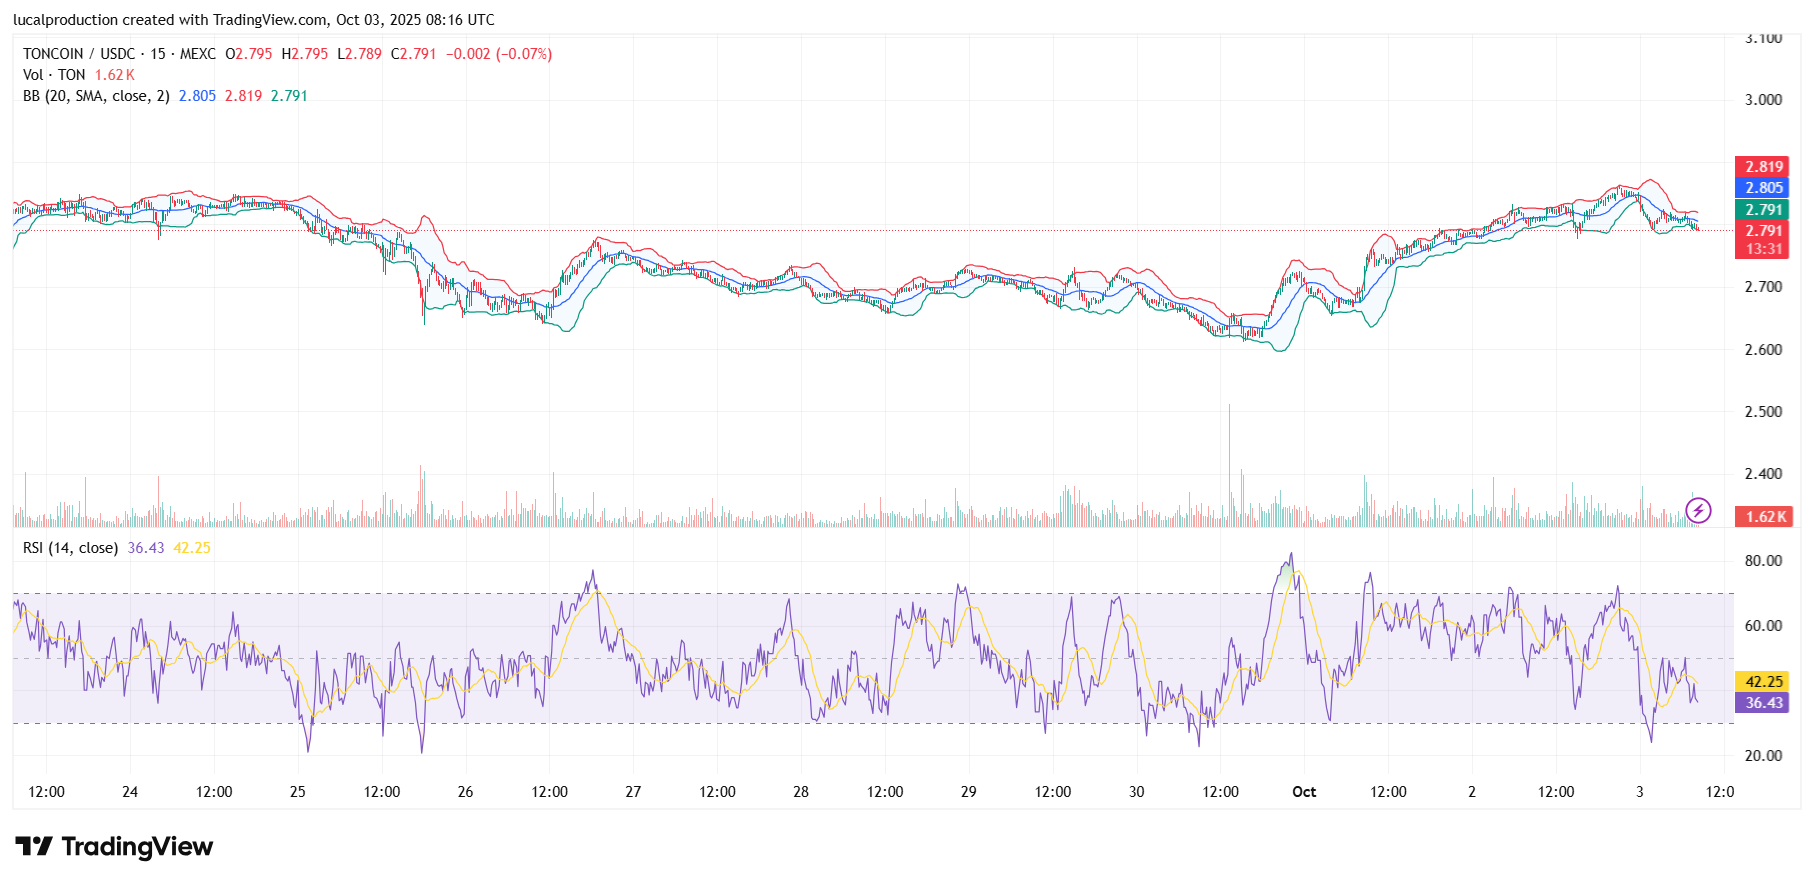
Task: Click the red 1.62K volume axis label
Action: tap(1765, 517)
